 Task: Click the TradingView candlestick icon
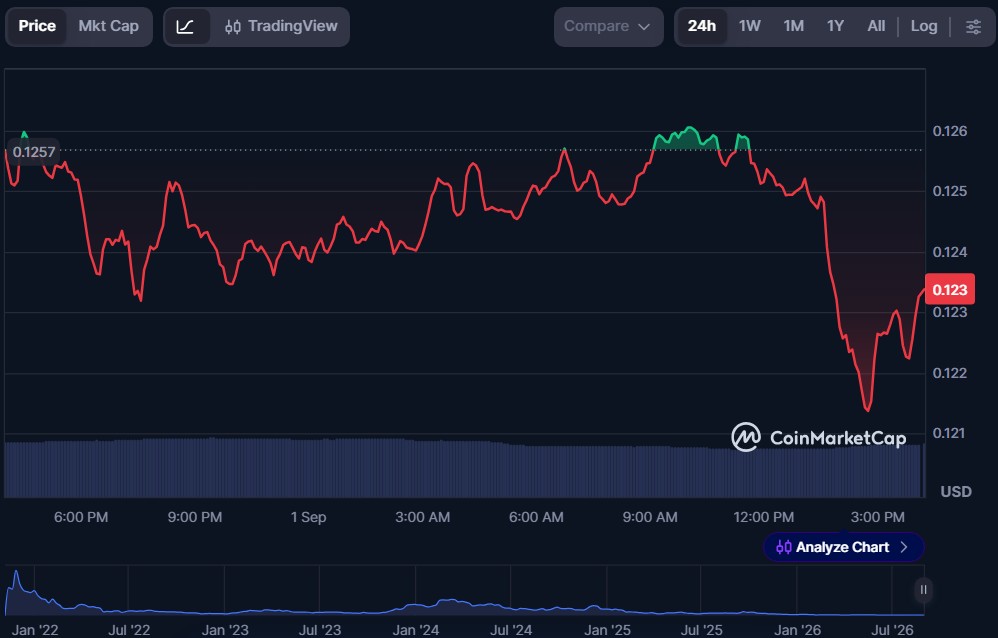click(x=233, y=27)
